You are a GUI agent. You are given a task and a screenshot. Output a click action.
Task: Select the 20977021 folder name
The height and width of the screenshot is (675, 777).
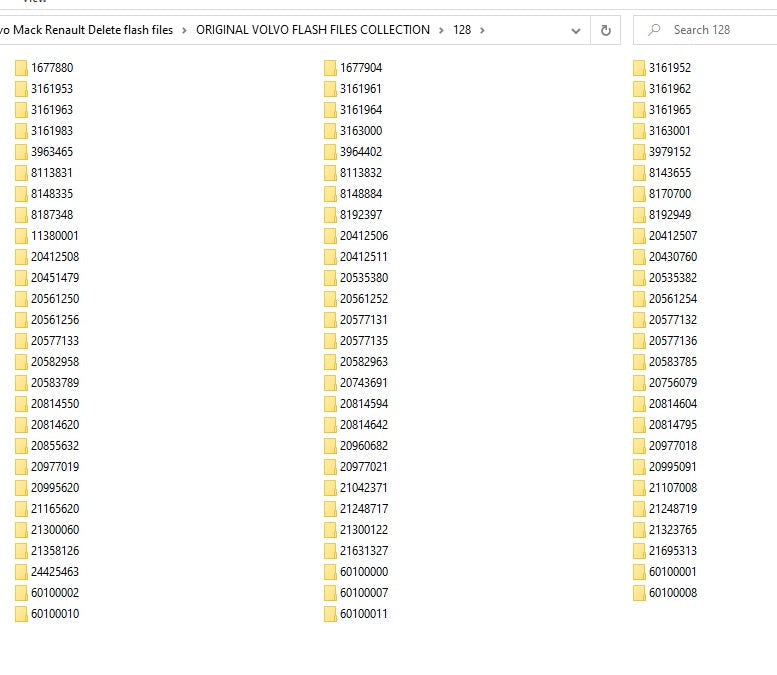pyautogui.click(x=363, y=467)
